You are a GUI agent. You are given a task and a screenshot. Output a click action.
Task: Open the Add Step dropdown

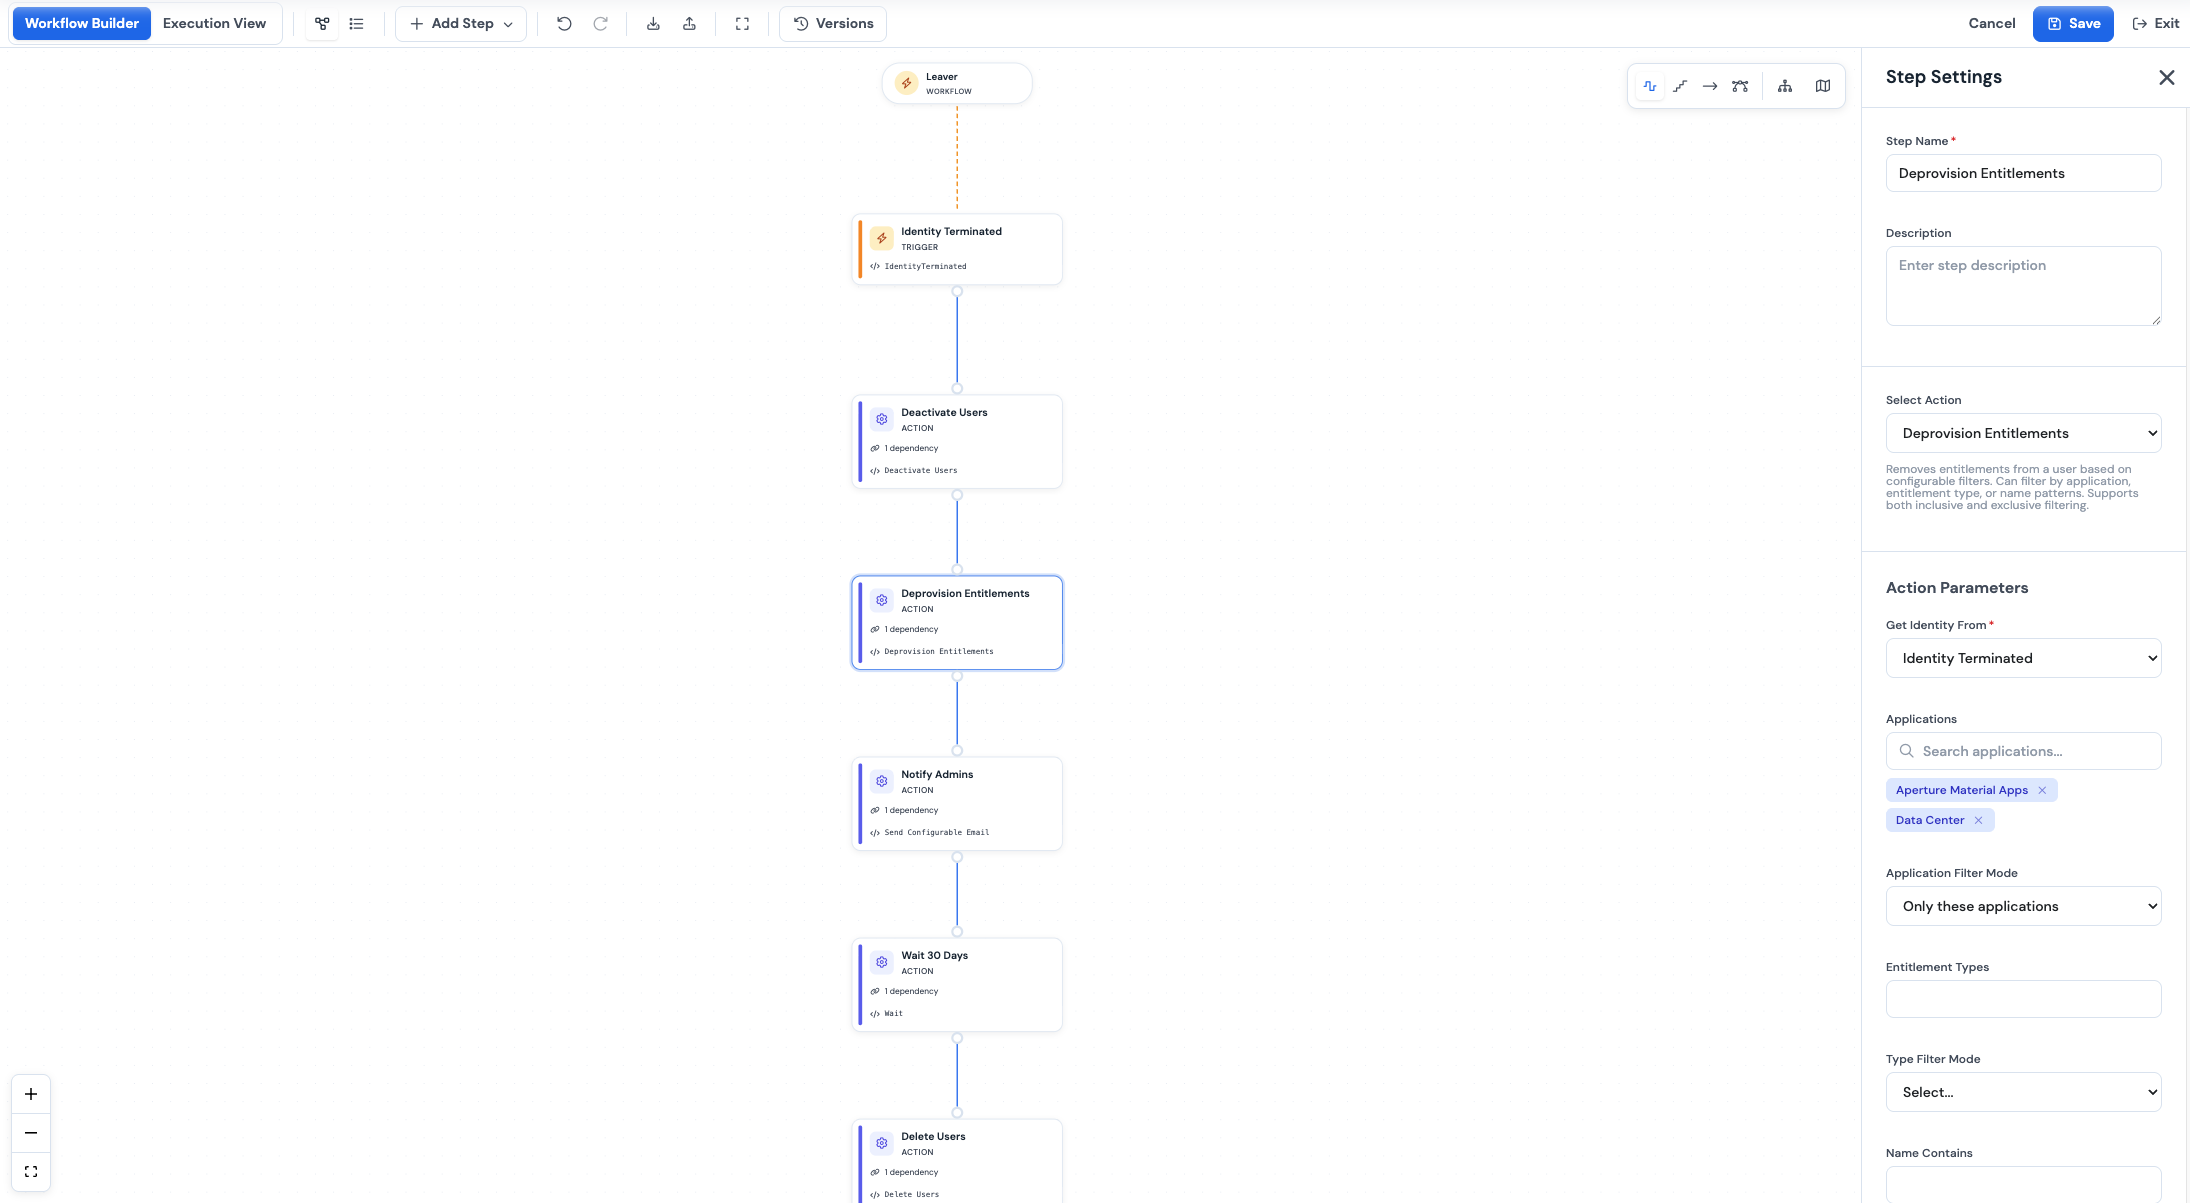(x=461, y=23)
